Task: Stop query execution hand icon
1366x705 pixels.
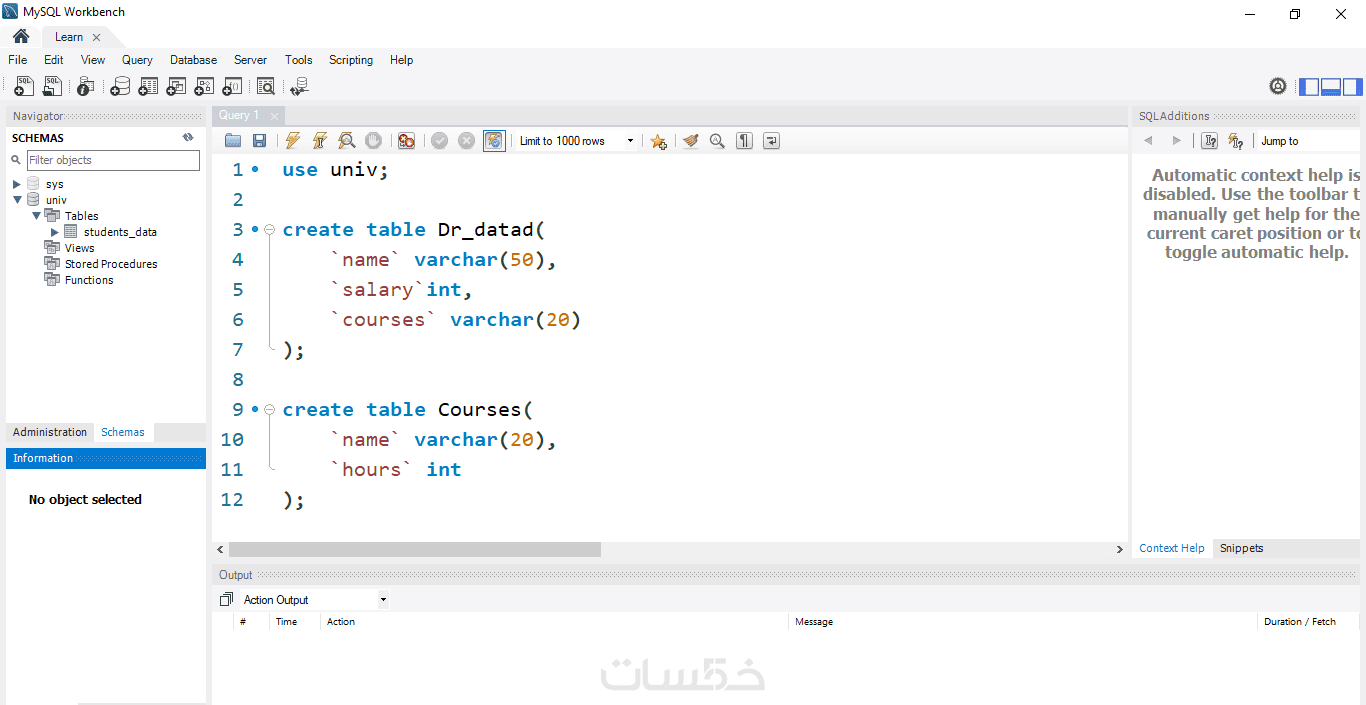Action: [x=373, y=141]
